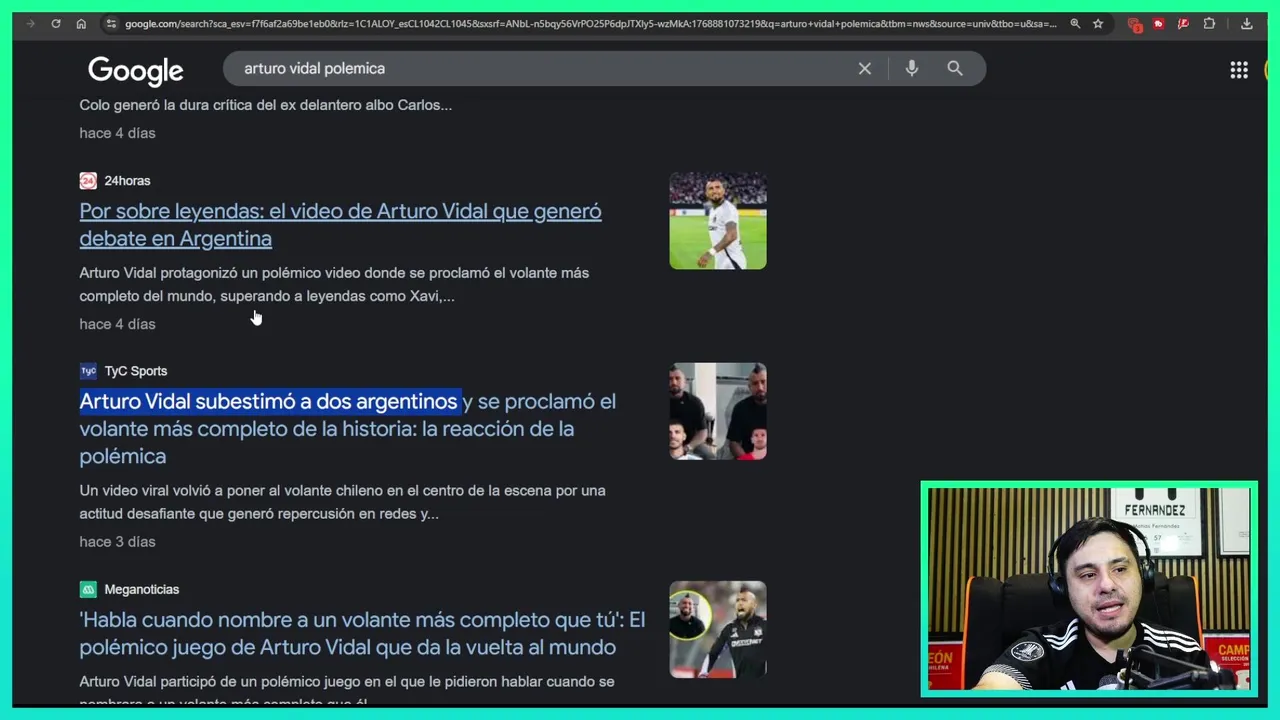Click the Meganoticias source name
Viewport: 1280px width, 720px height.
[x=142, y=590]
